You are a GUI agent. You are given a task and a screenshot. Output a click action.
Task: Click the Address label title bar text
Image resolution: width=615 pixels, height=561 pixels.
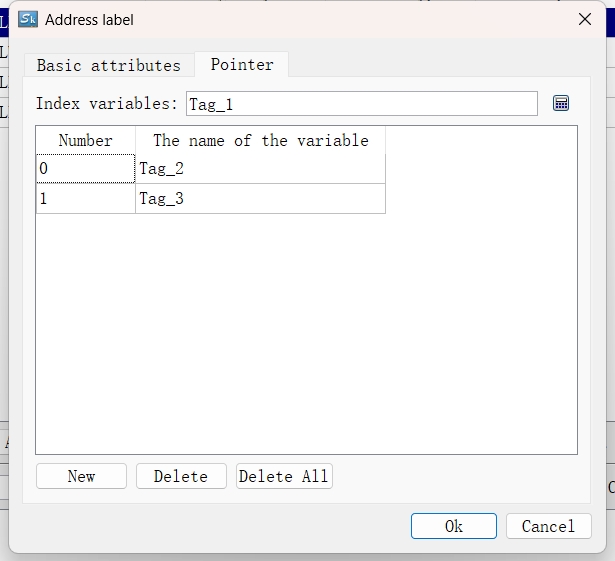click(89, 19)
